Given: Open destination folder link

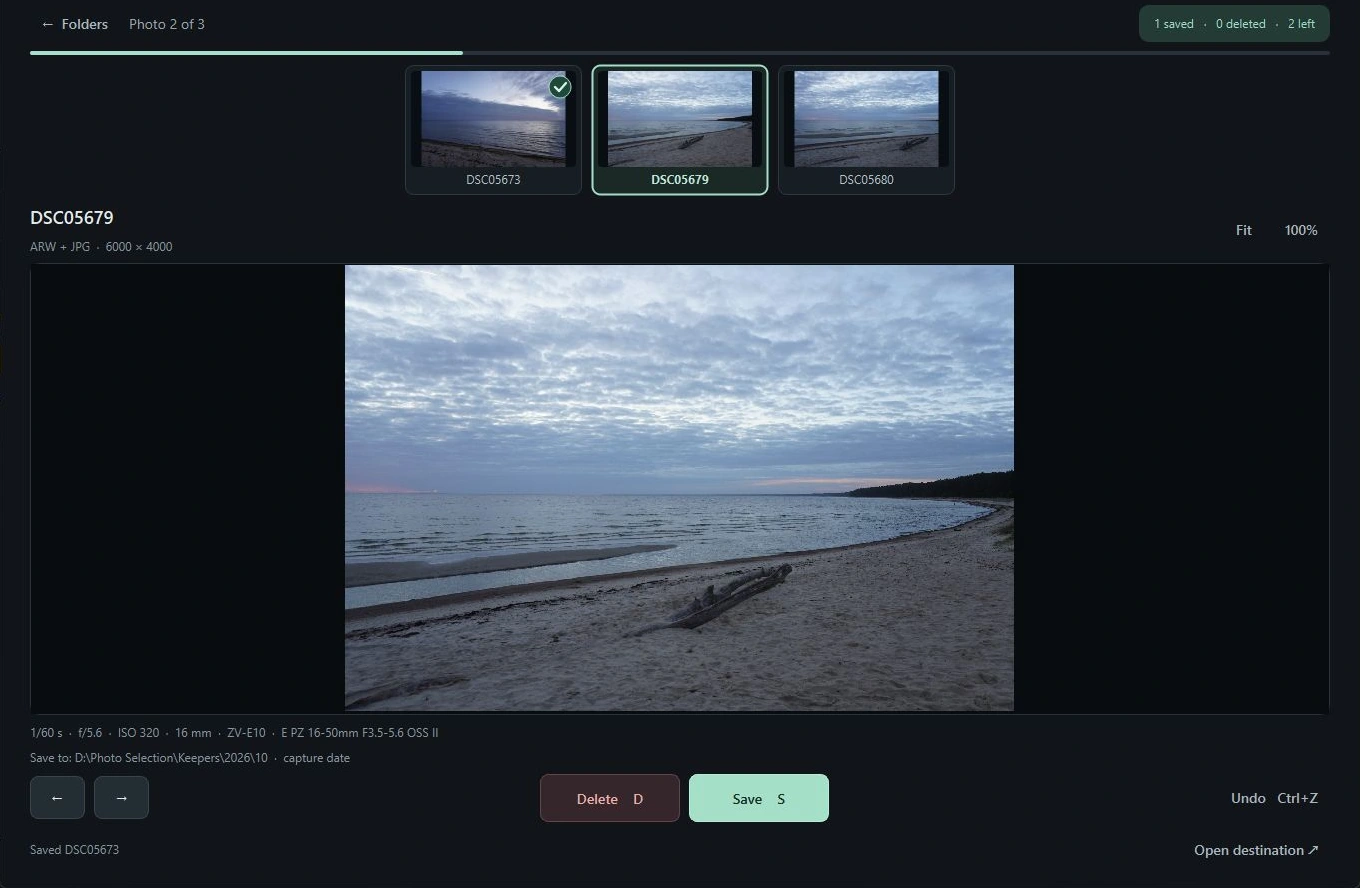Looking at the screenshot, I should 1256,850.
